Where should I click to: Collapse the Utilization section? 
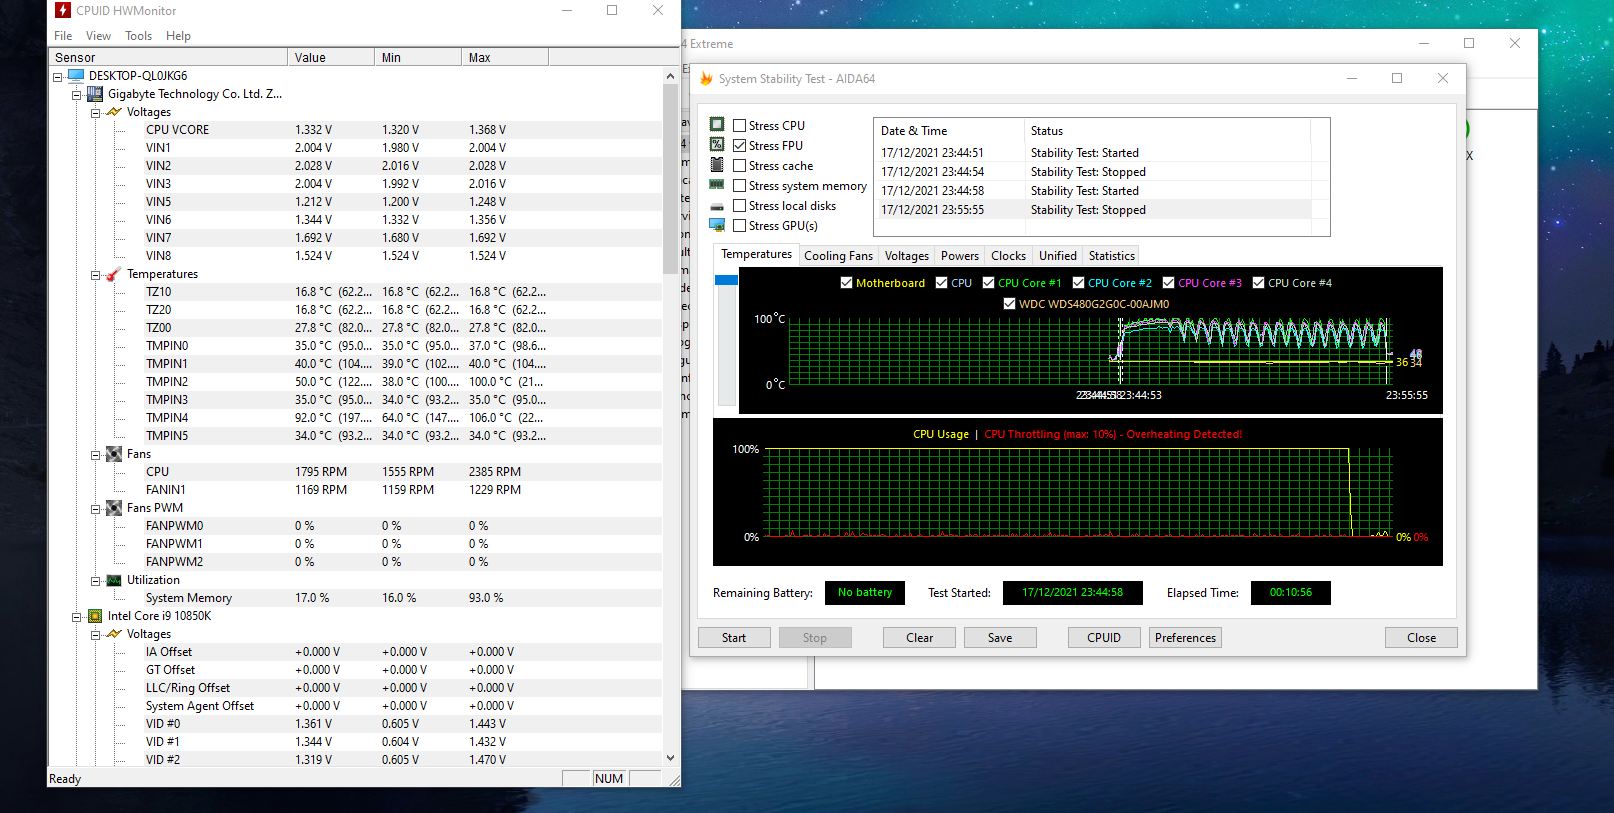96,581
